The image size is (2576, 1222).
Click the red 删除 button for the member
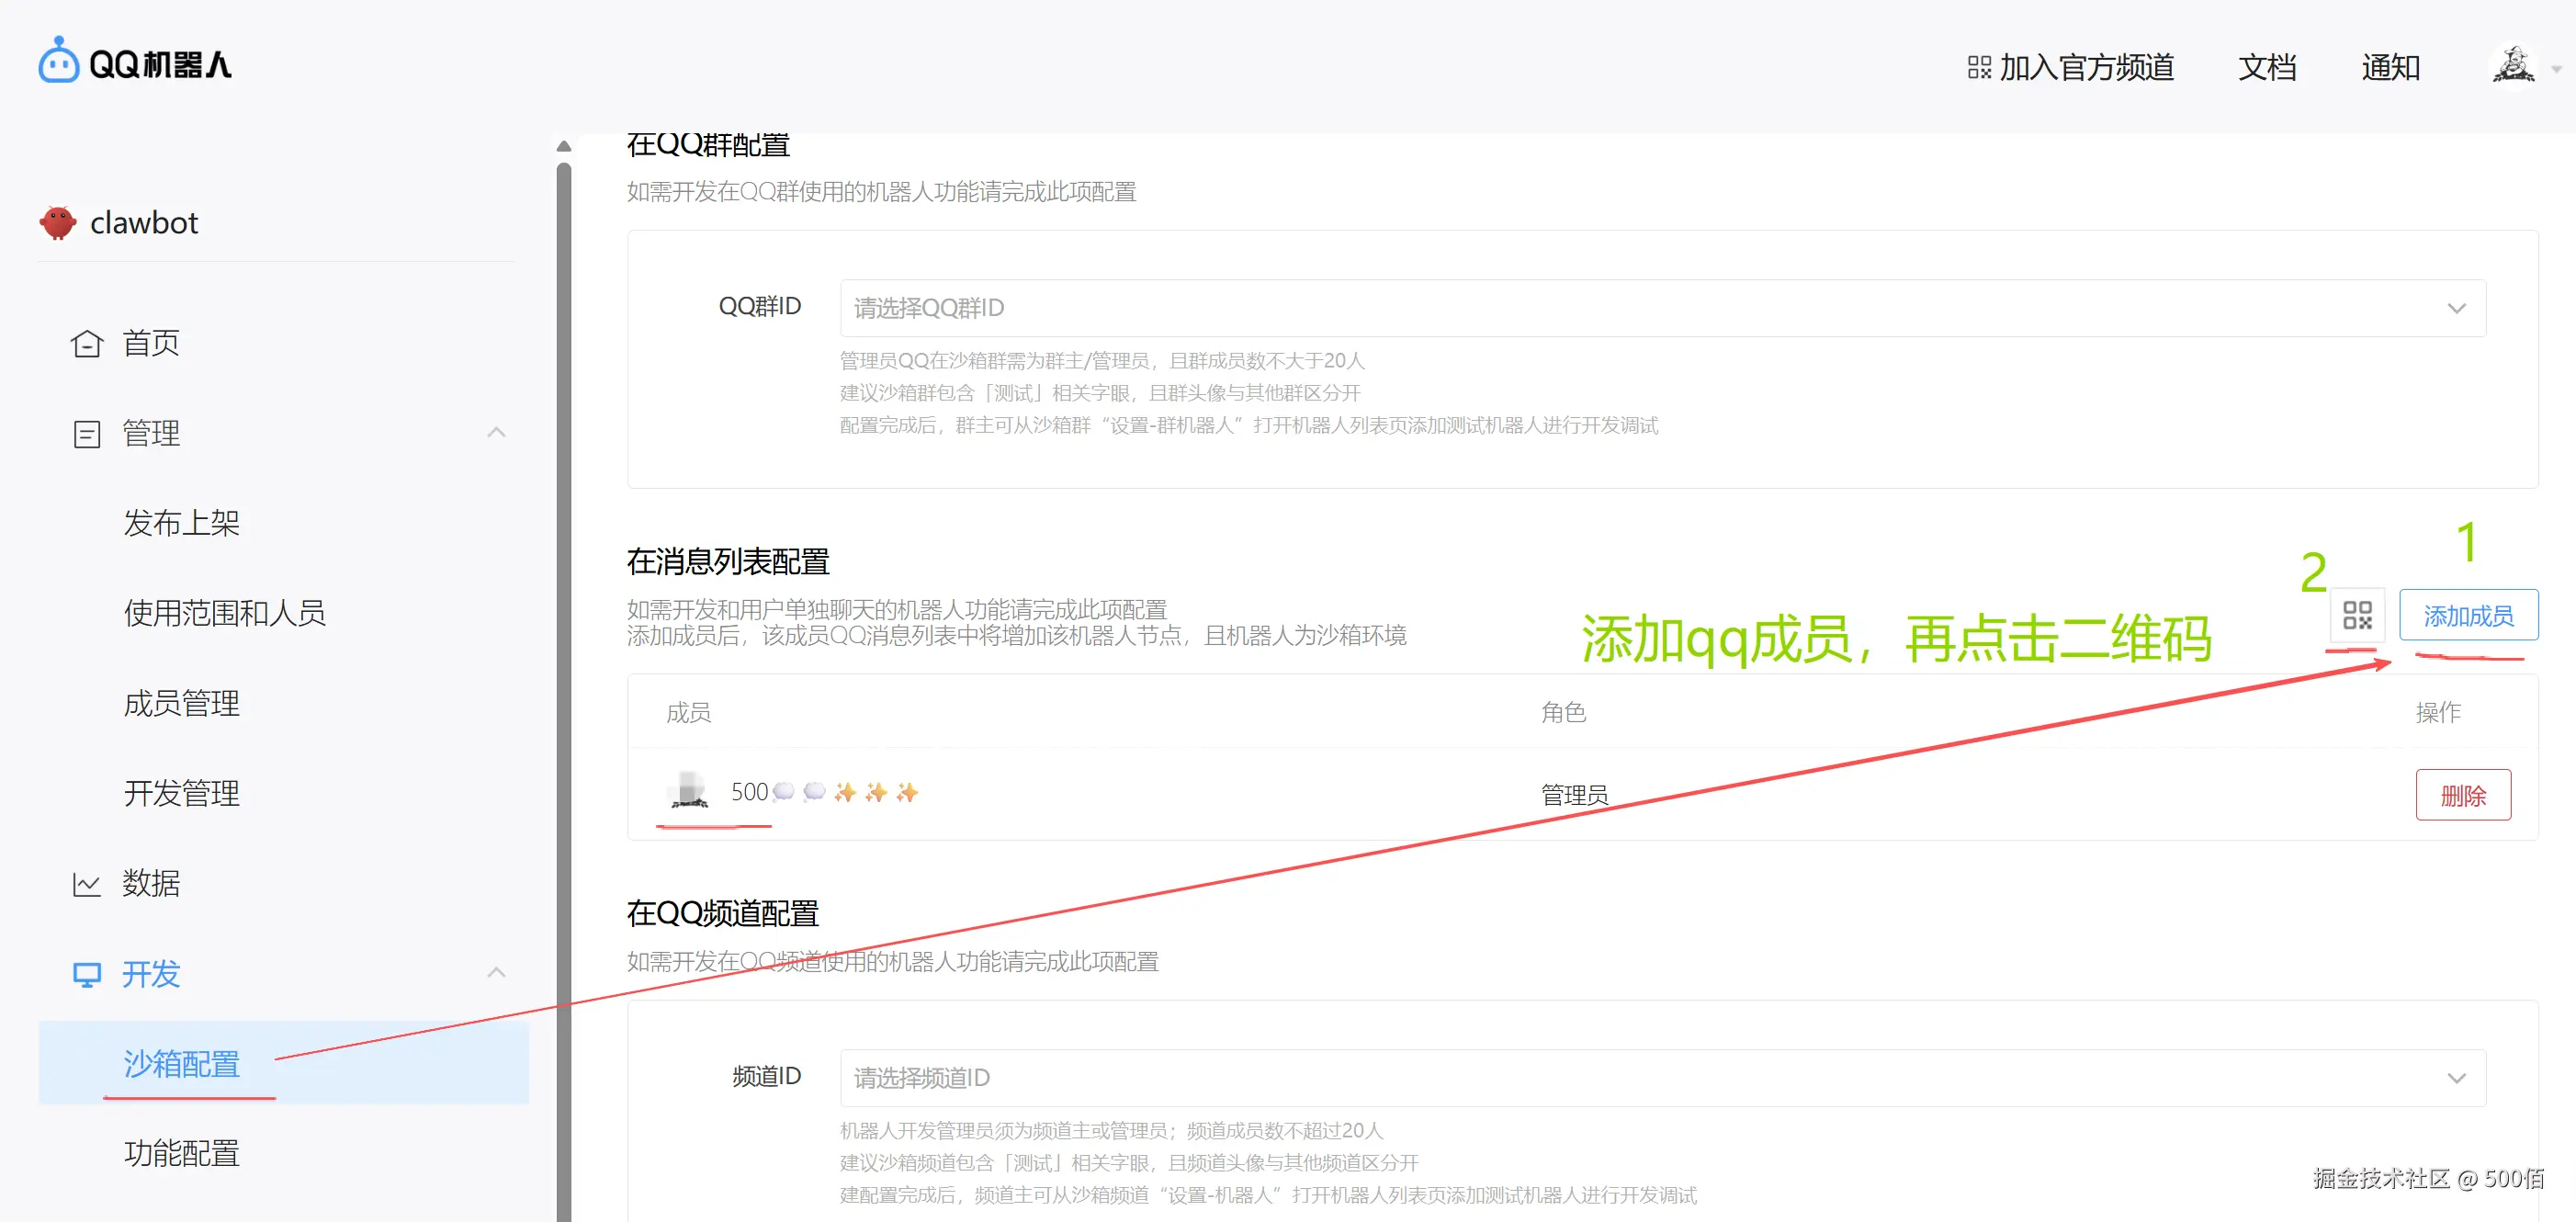tap(2462, 795)
